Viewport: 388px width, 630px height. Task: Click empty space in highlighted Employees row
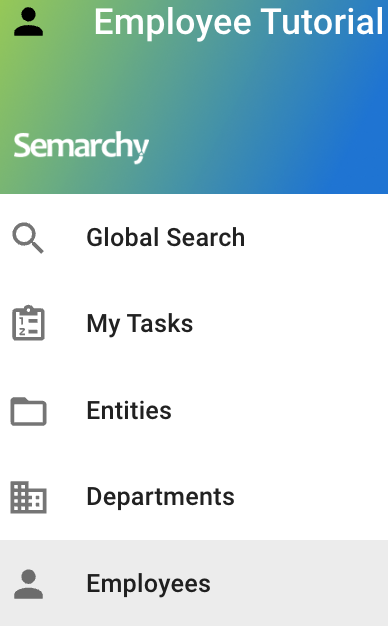[x=301, y=584]
